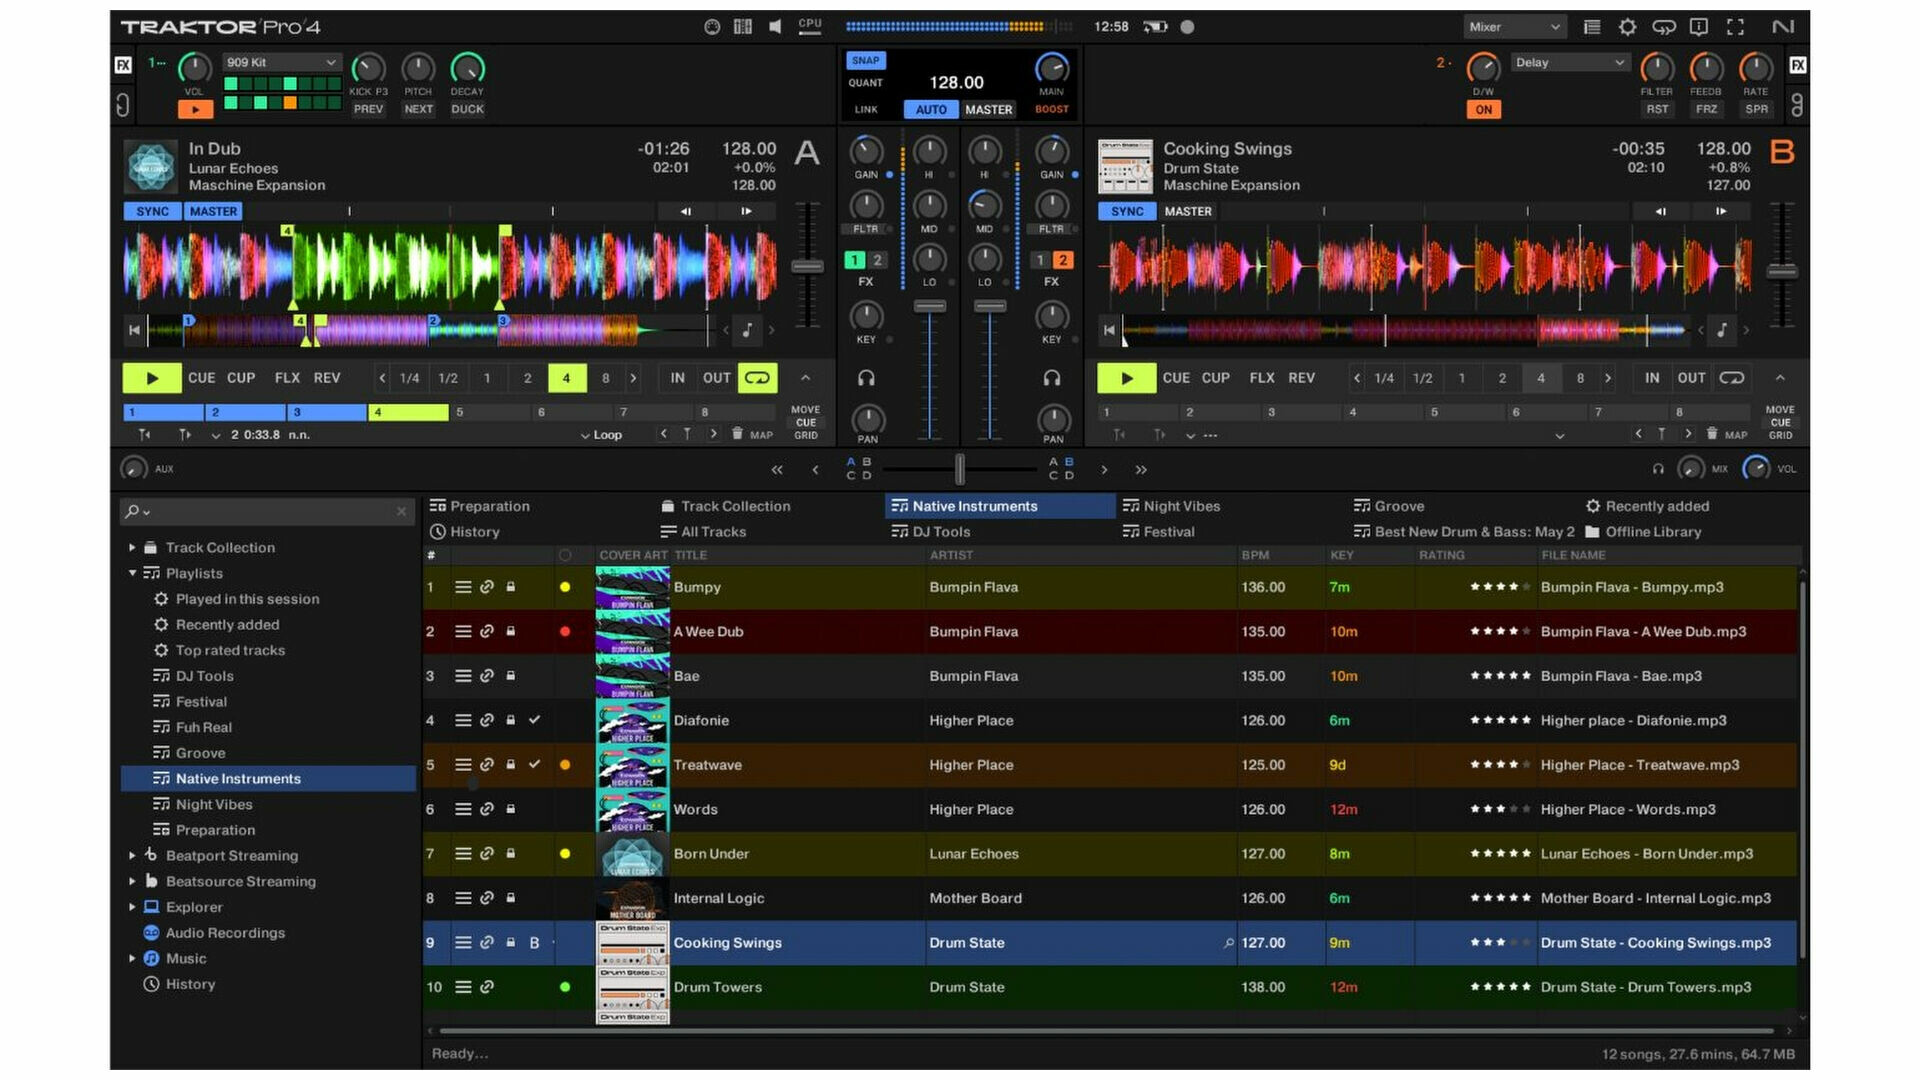Open the Loop cue type dropdown on deck A
1920x1080 pixels.
pos(602,435)
